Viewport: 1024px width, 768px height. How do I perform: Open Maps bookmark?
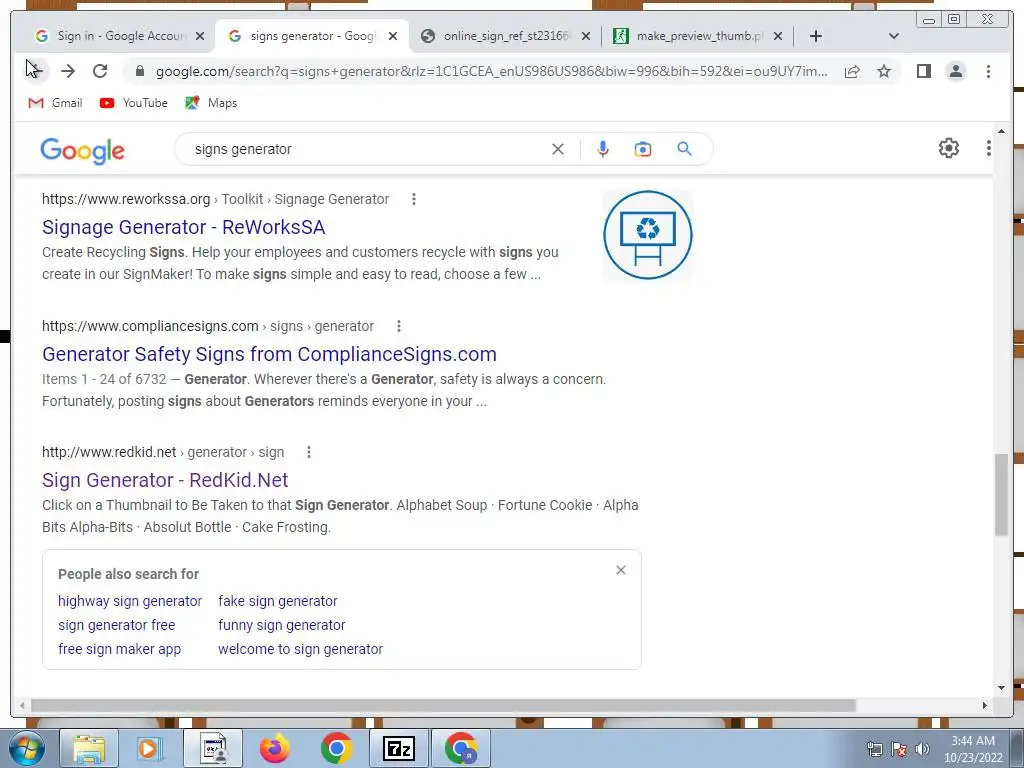(211, 103)
